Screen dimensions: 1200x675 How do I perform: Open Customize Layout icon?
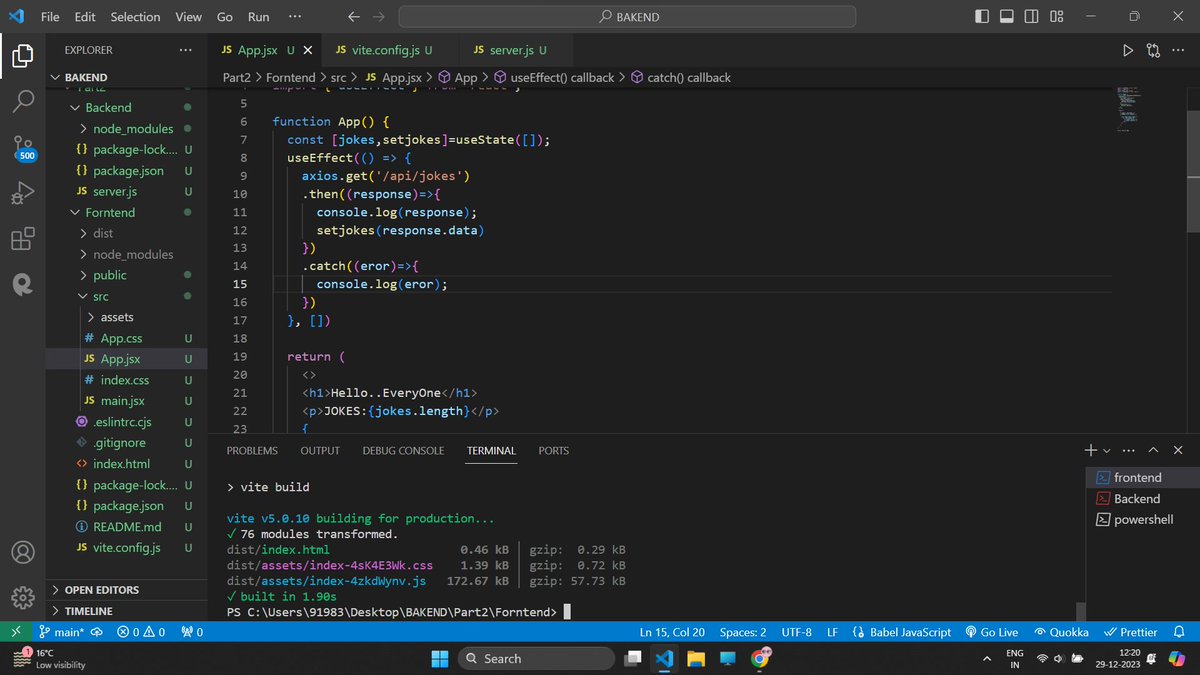1057,17
